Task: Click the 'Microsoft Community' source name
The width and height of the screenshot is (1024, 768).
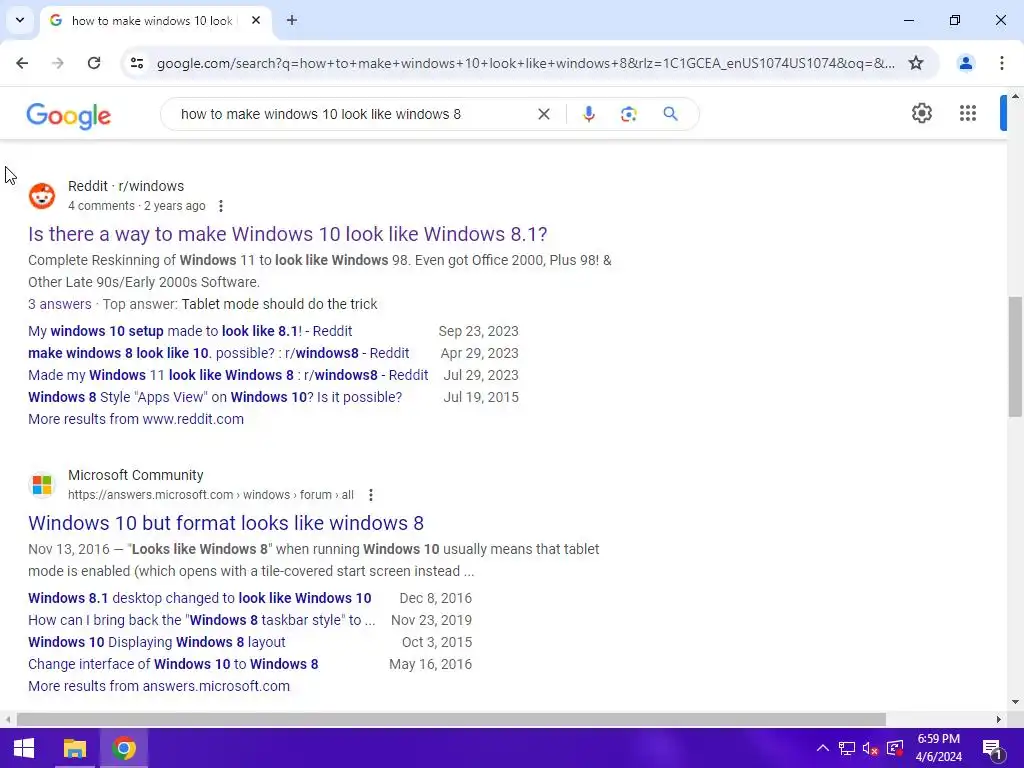Action: (x=136, y=475)
